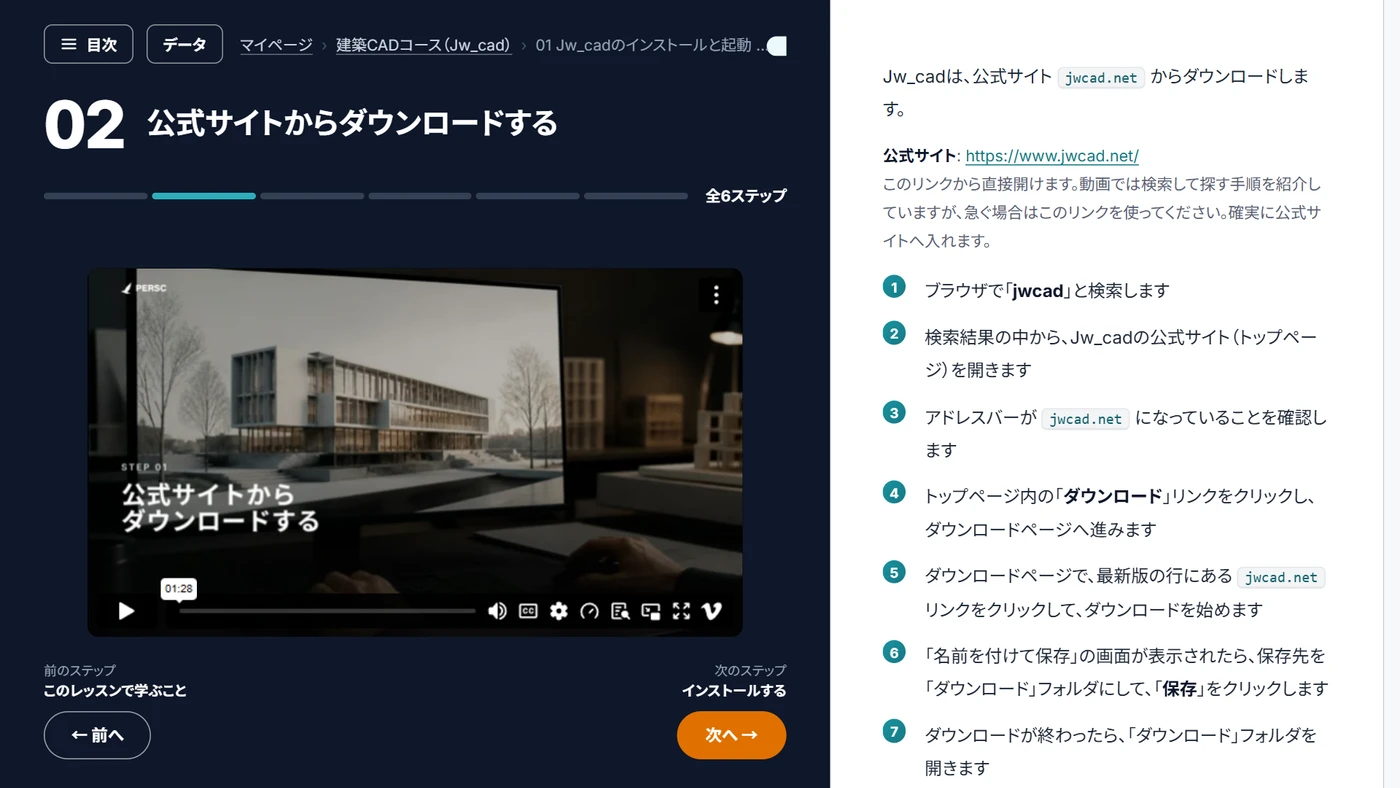Image resolution: width=1400 pixels, height=788 pixels.
Task: Click the step beginning ダウンロードページで、最新版
Action: 1125,592
